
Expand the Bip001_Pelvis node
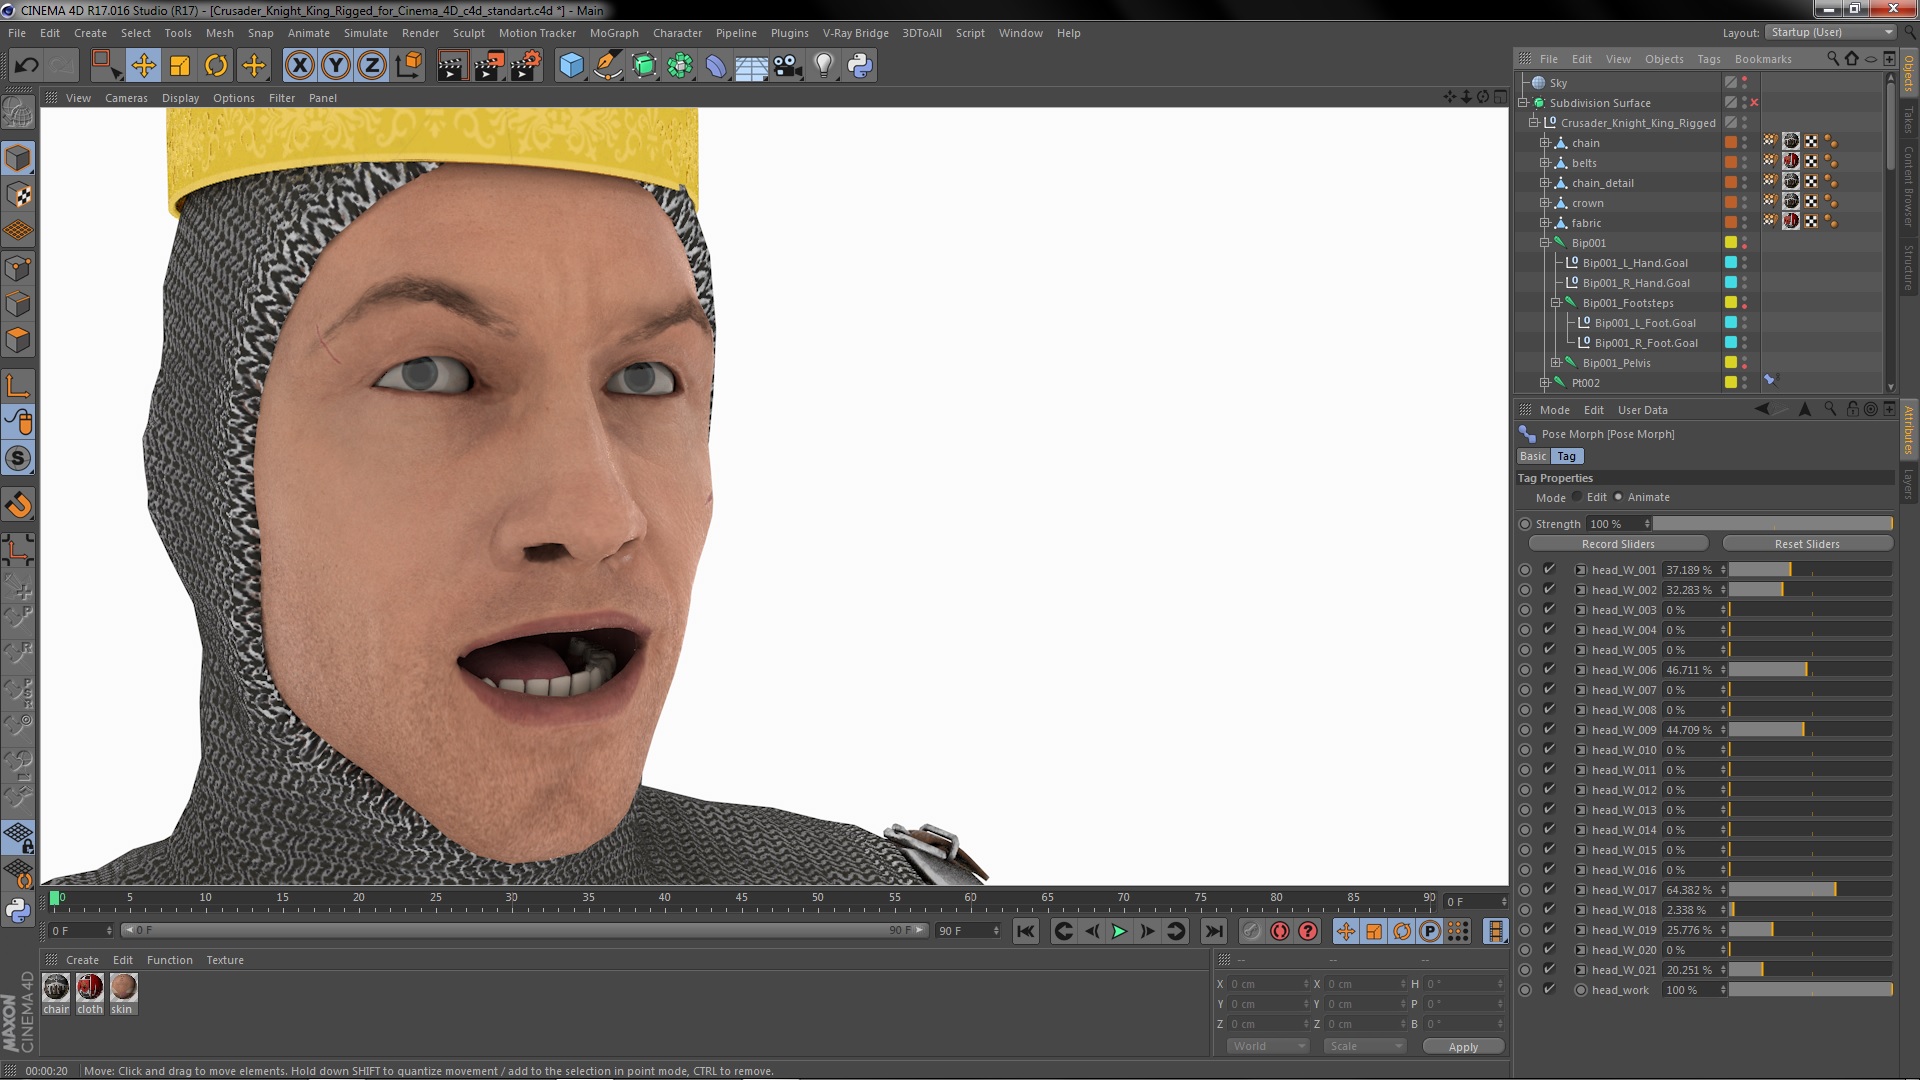point(1555,363)
